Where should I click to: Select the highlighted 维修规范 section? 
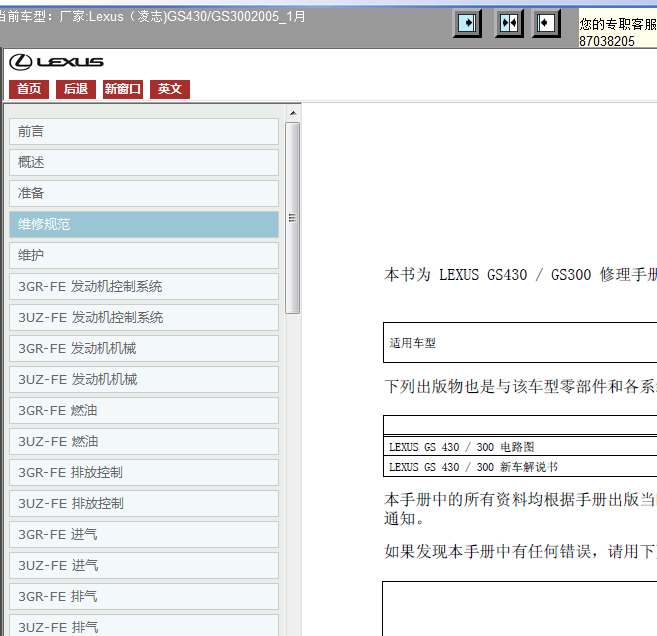click(144, 225)
